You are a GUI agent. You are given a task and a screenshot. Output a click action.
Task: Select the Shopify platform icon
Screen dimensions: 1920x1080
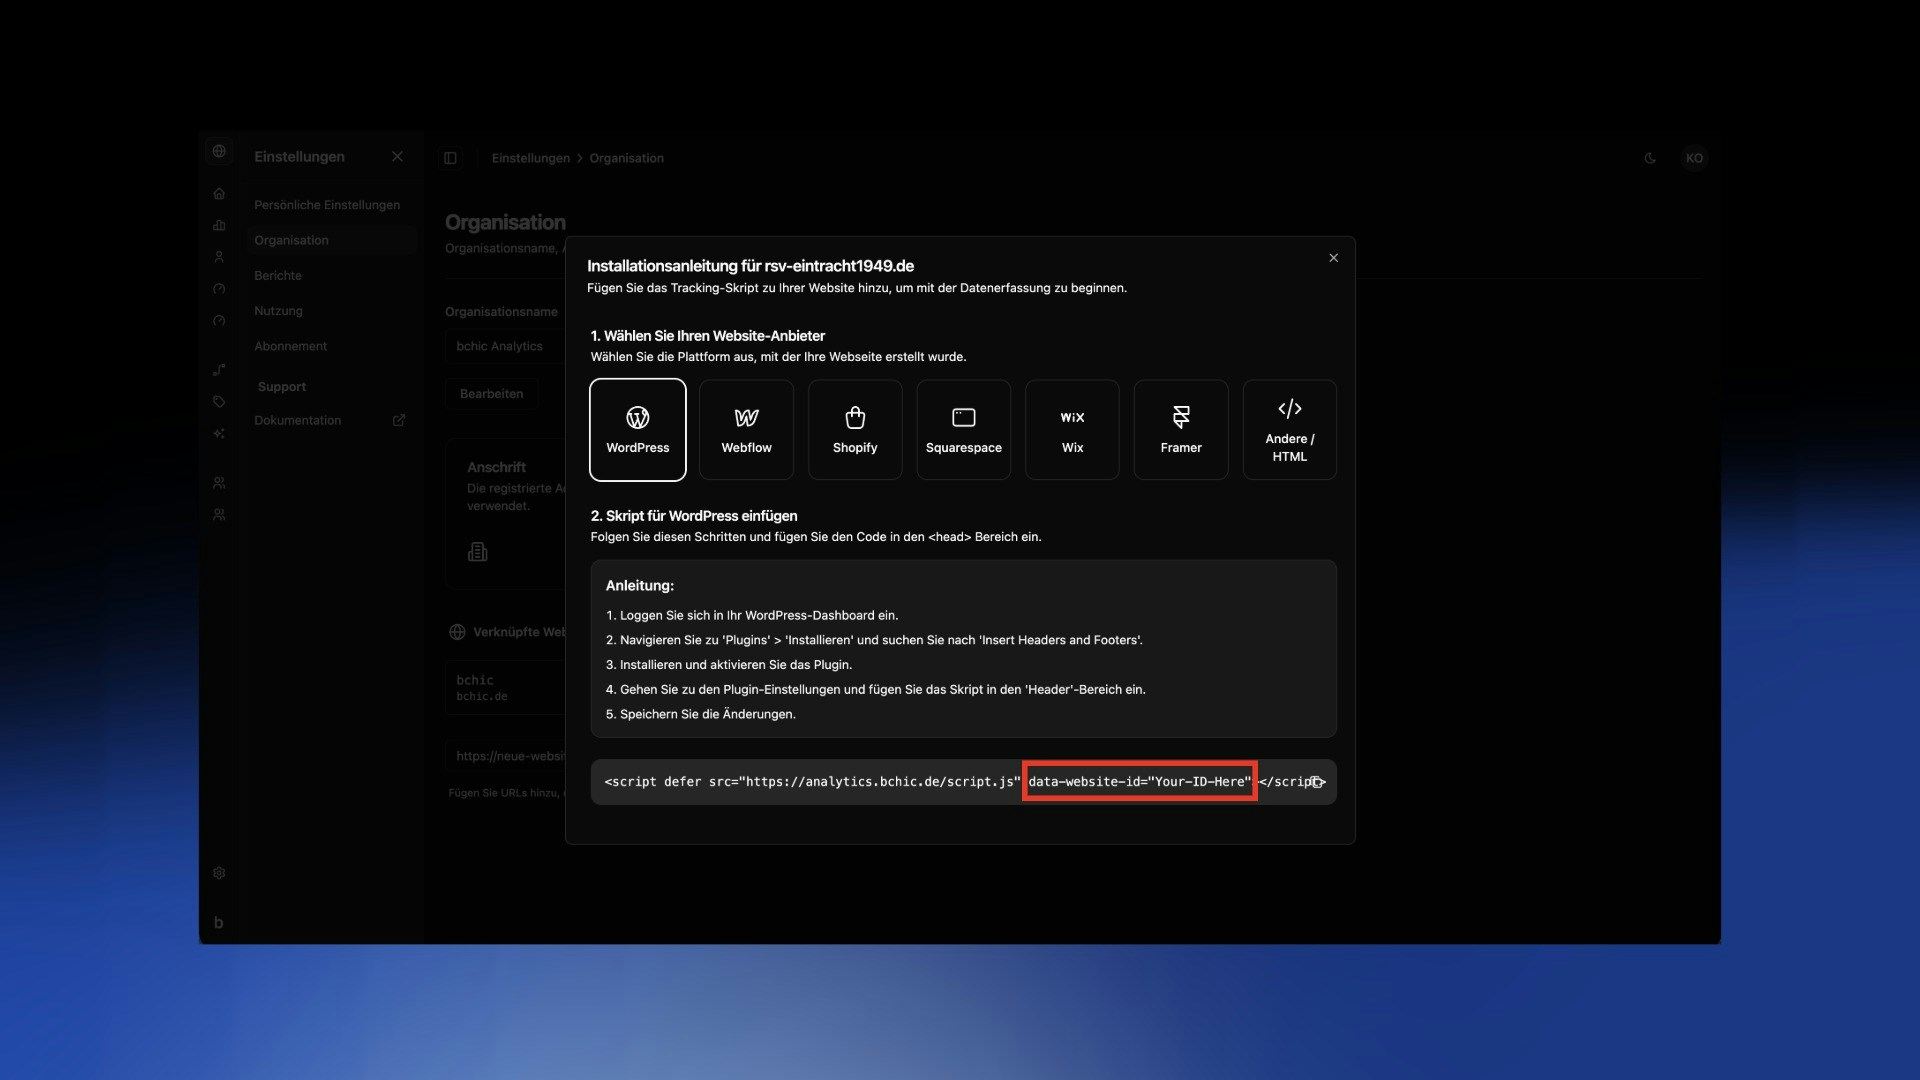tap(854, 429)
